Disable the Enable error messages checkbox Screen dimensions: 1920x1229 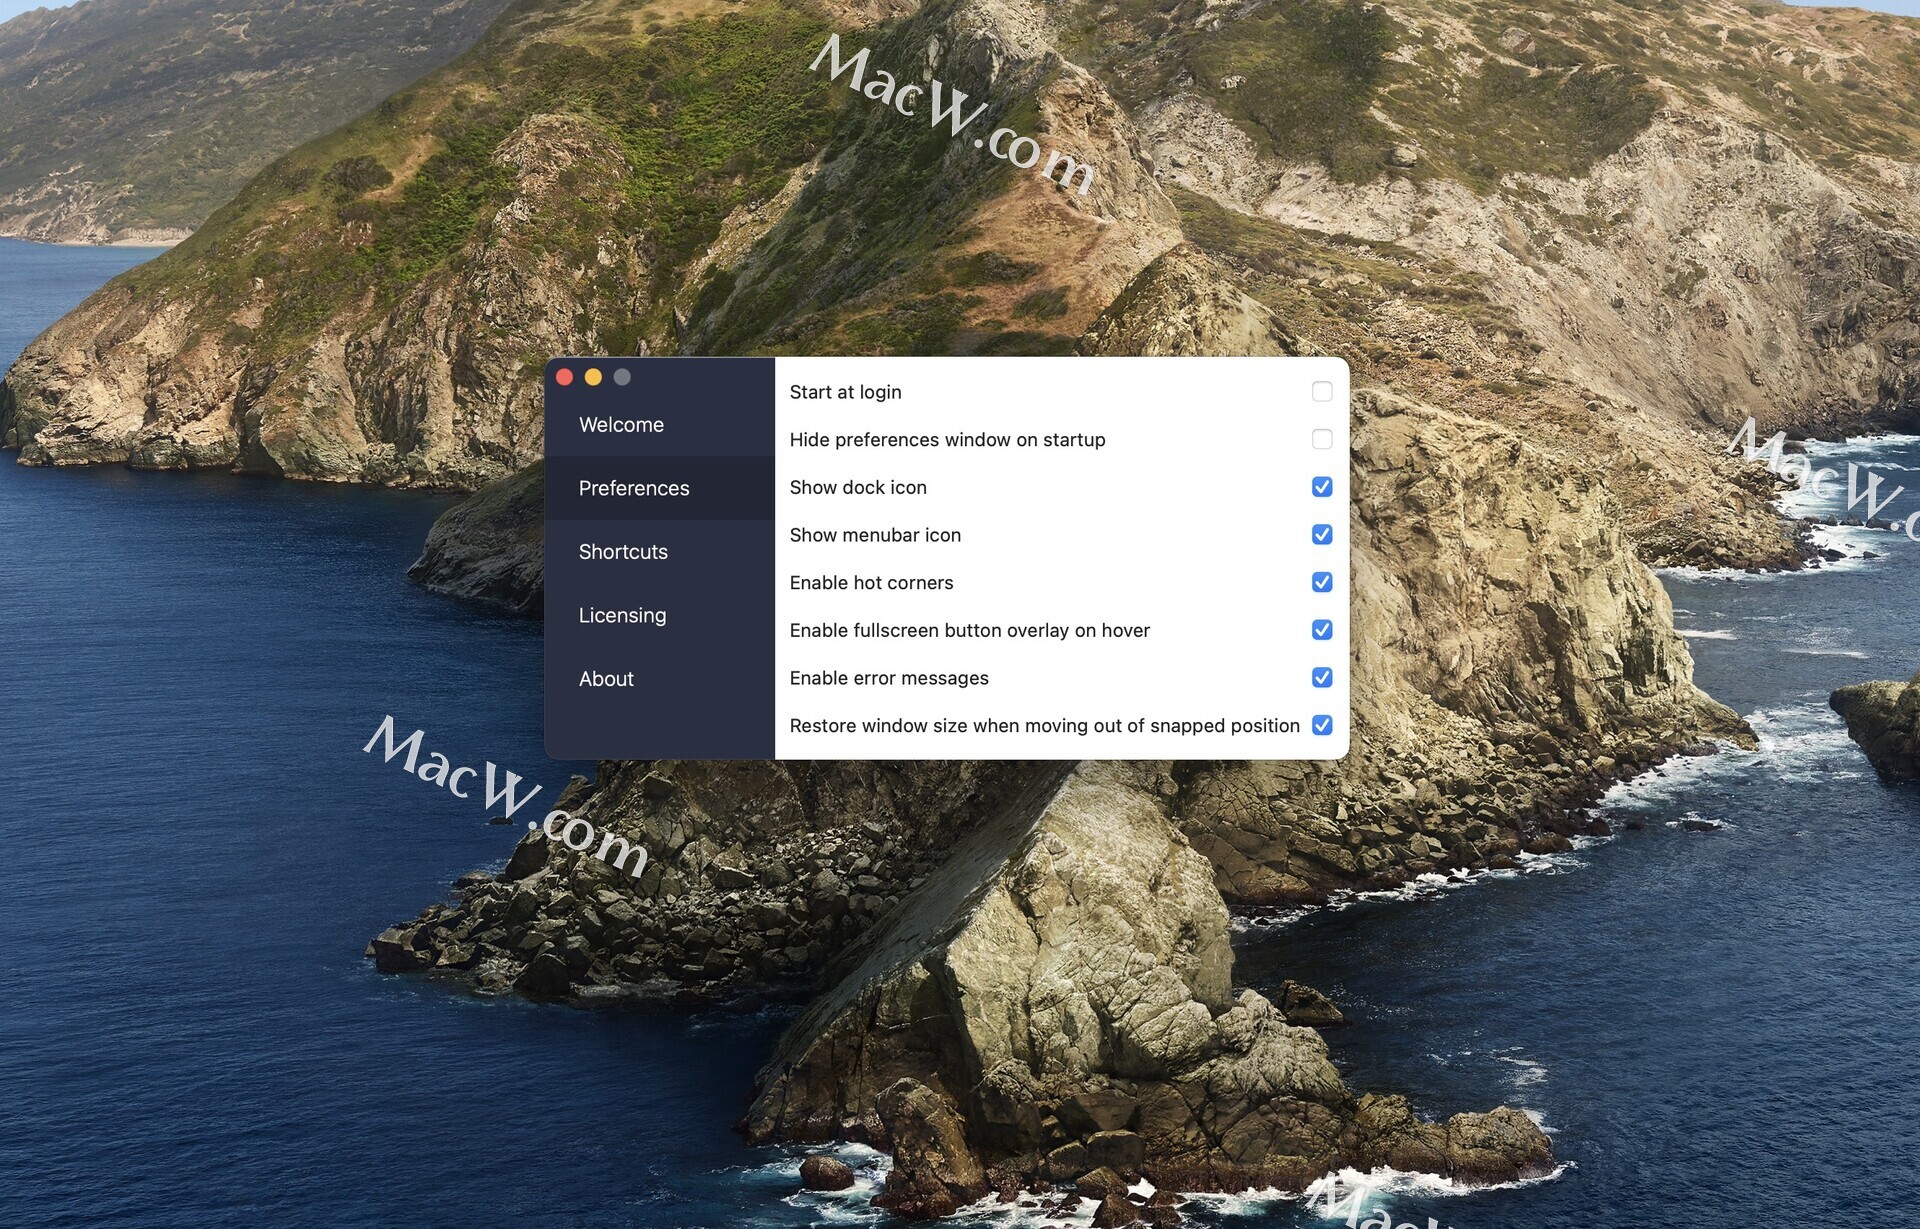coord(1321,678)
